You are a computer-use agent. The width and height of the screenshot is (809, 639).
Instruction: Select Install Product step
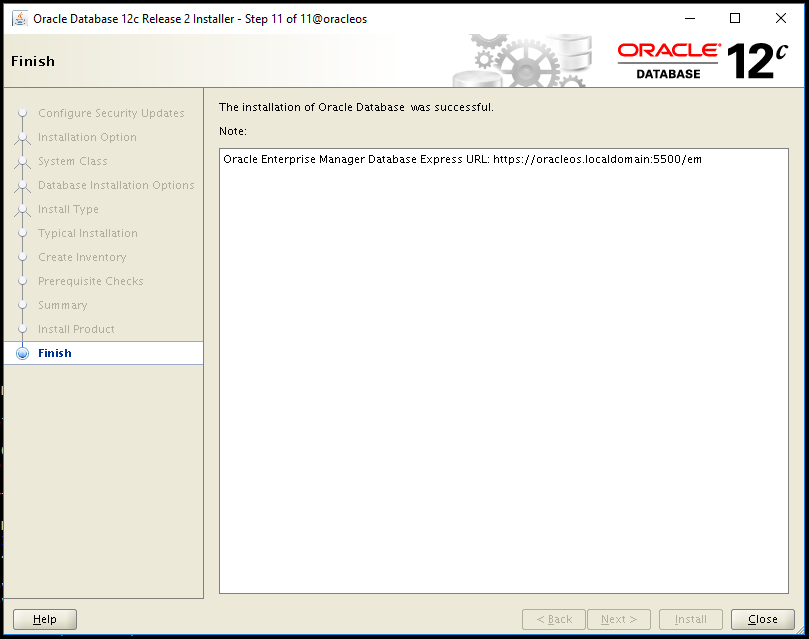coord(76,329)
